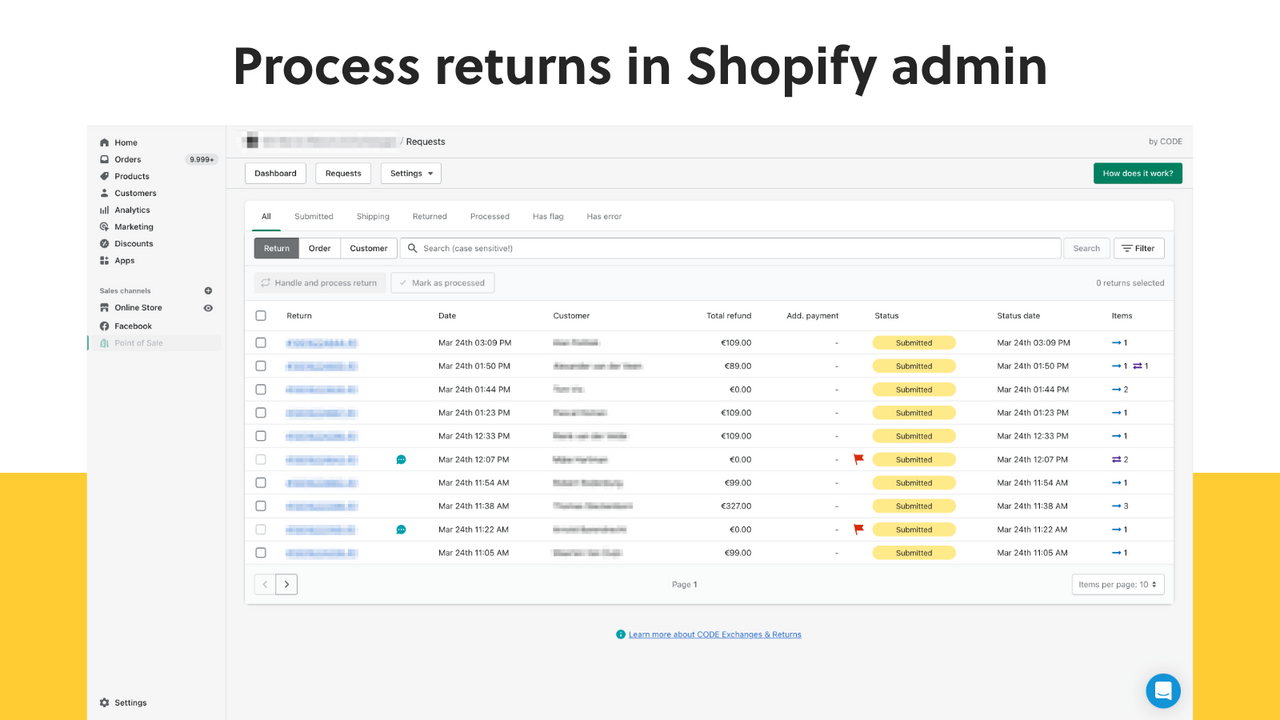Click the How does it work? button
The width and height of the screenshot is (1280, 720).
[1137, 172]
